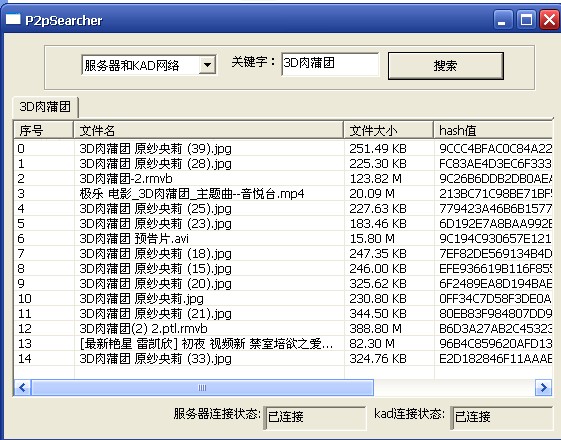The width and height of the screenshot is (561, 440).
Task: Click the scrollbar left arrow
Action: 23,387
